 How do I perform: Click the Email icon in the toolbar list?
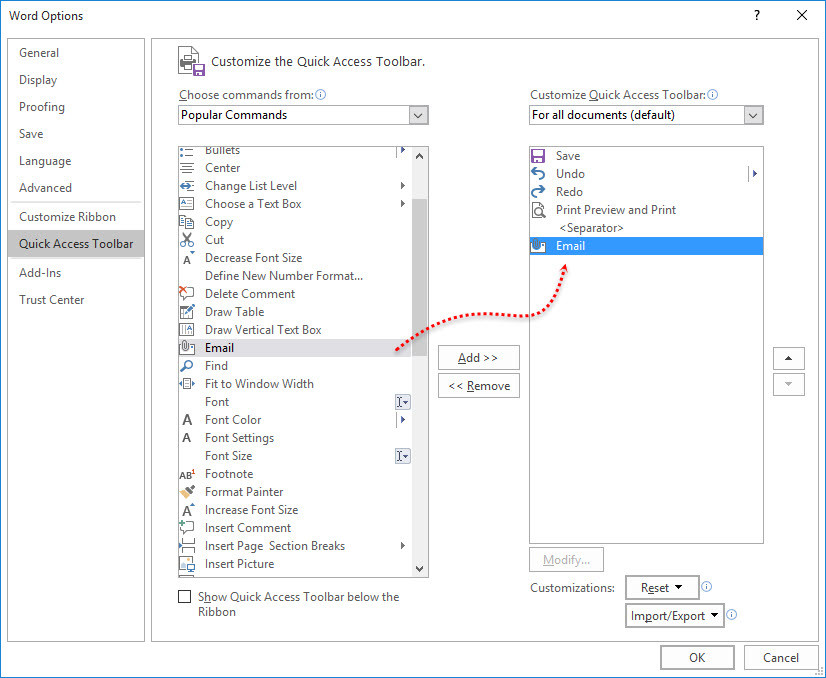click(538, 246)
